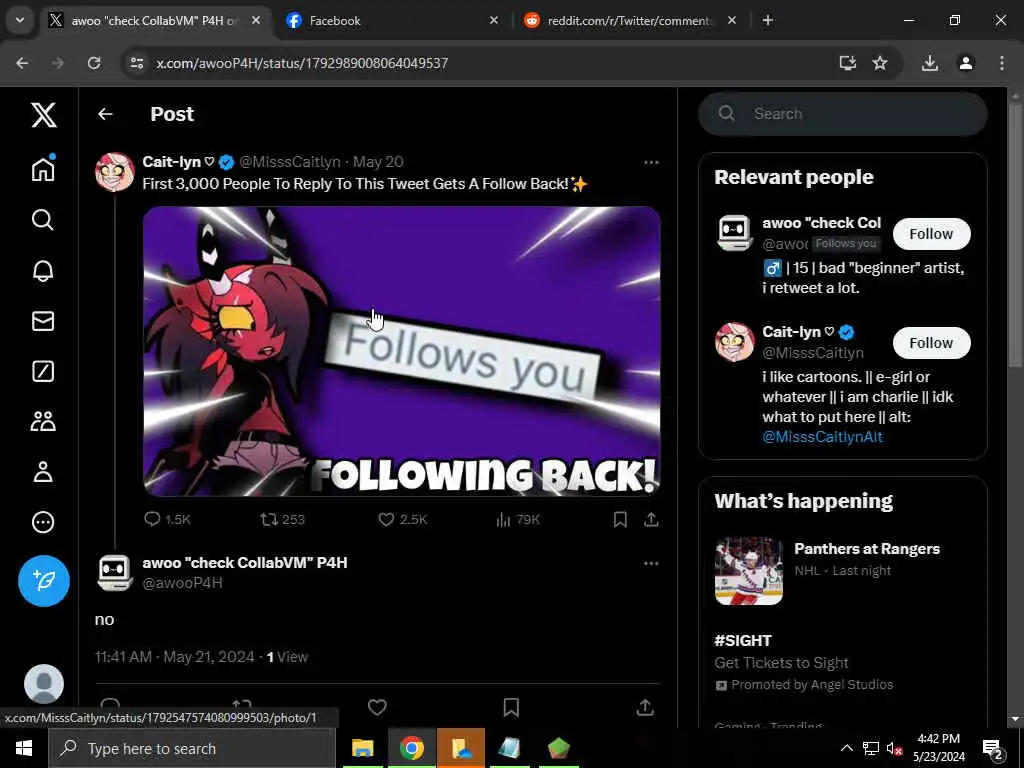Open the Panthers at Rangers thumbnail
The image size is (1024, 768).
[748, 571]
